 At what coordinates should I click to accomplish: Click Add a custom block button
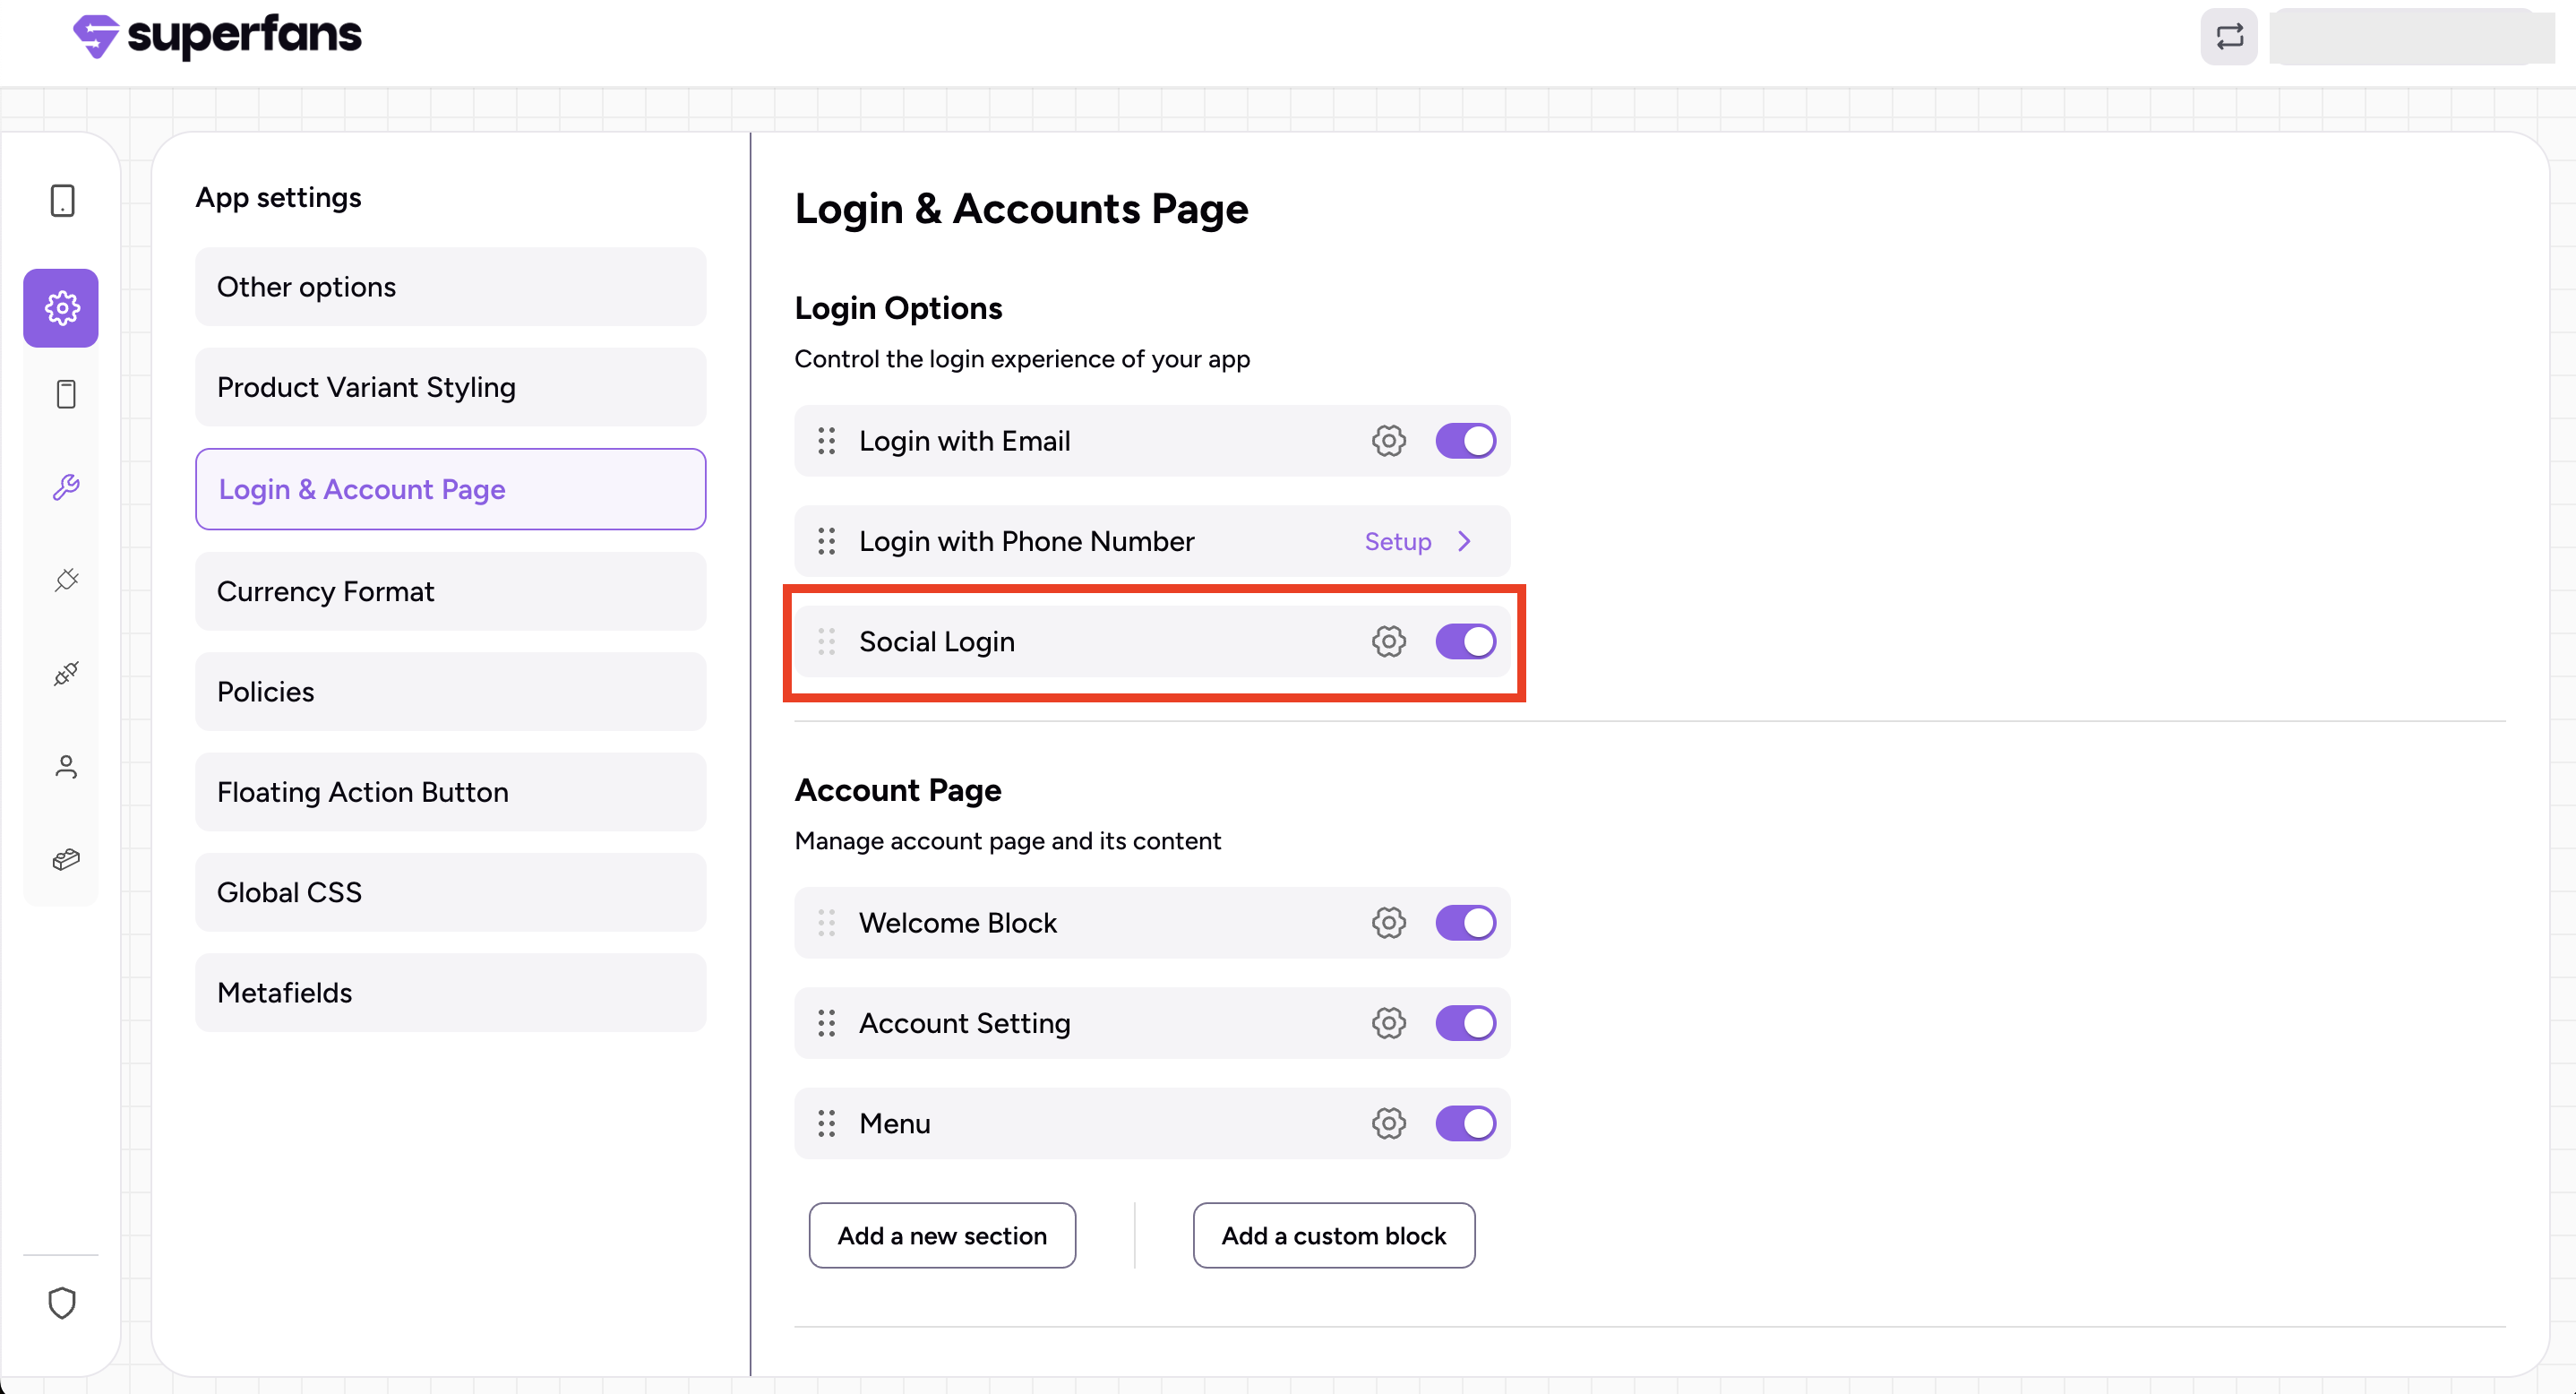(x=1333, y=1235)
